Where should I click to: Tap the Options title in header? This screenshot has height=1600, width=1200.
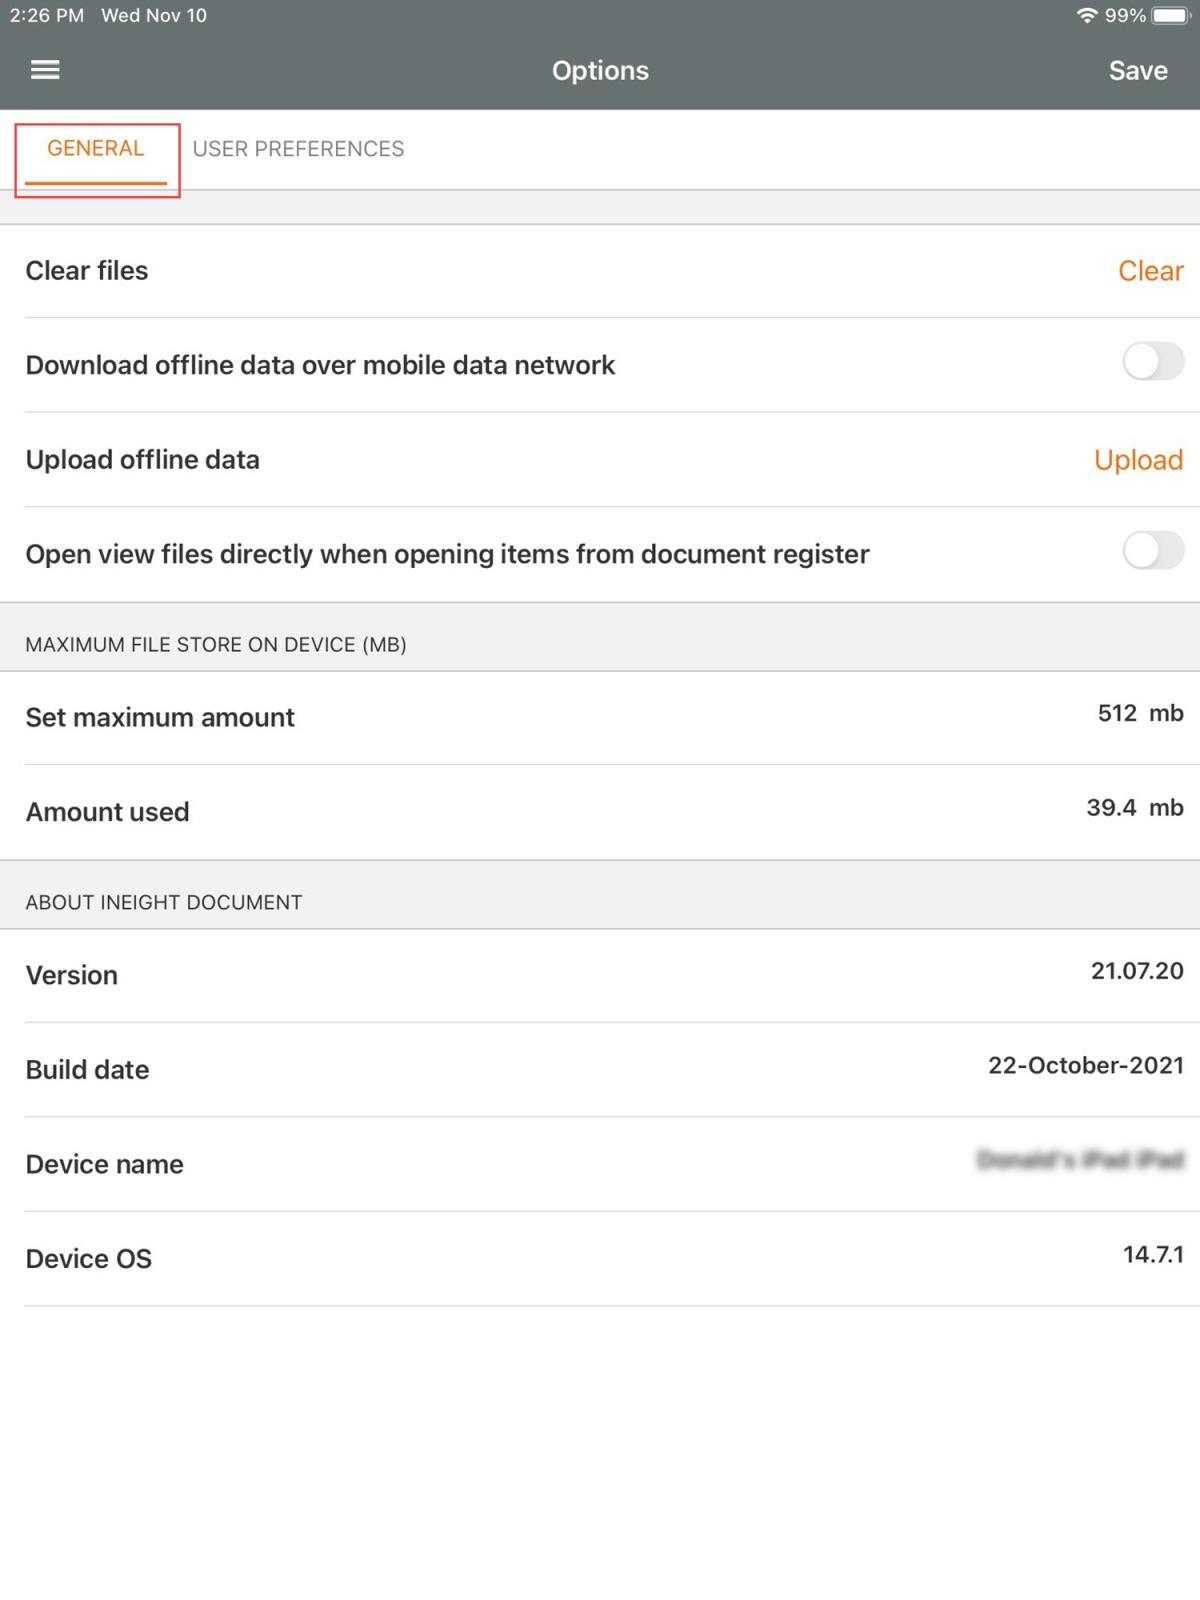pos(600,71)
